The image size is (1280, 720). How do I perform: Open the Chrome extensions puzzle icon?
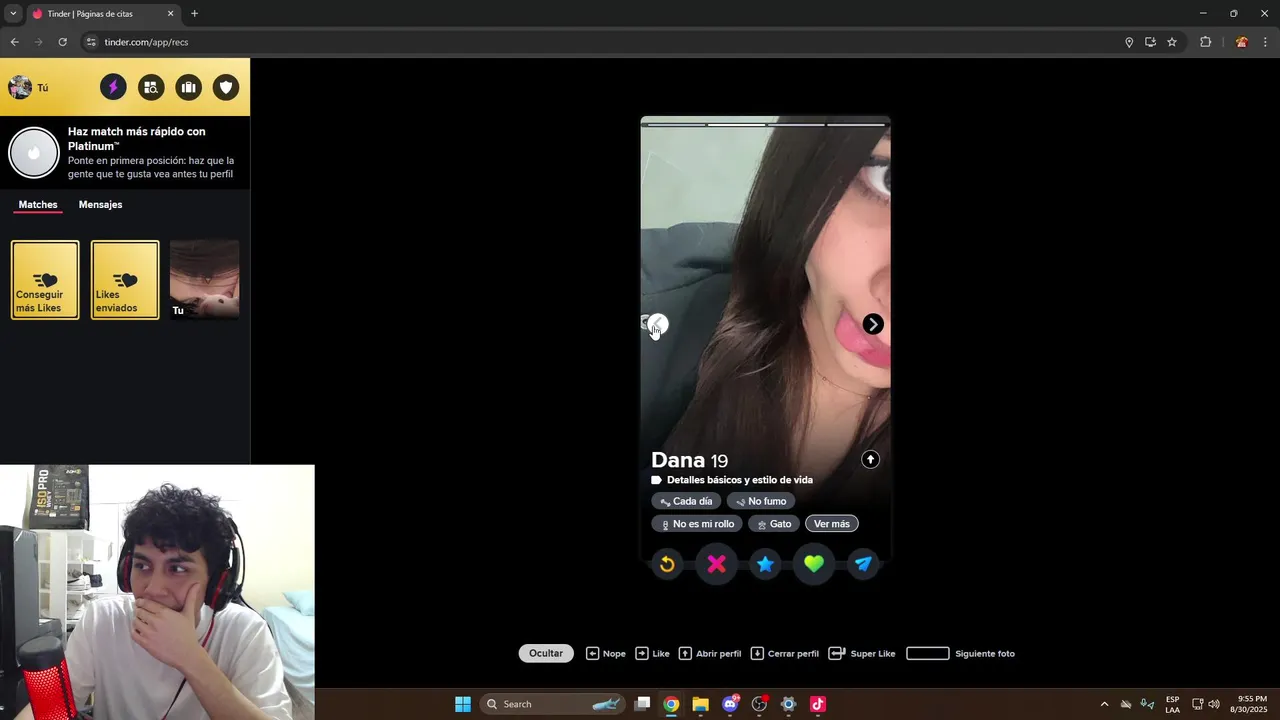(x=1205, y=42)
